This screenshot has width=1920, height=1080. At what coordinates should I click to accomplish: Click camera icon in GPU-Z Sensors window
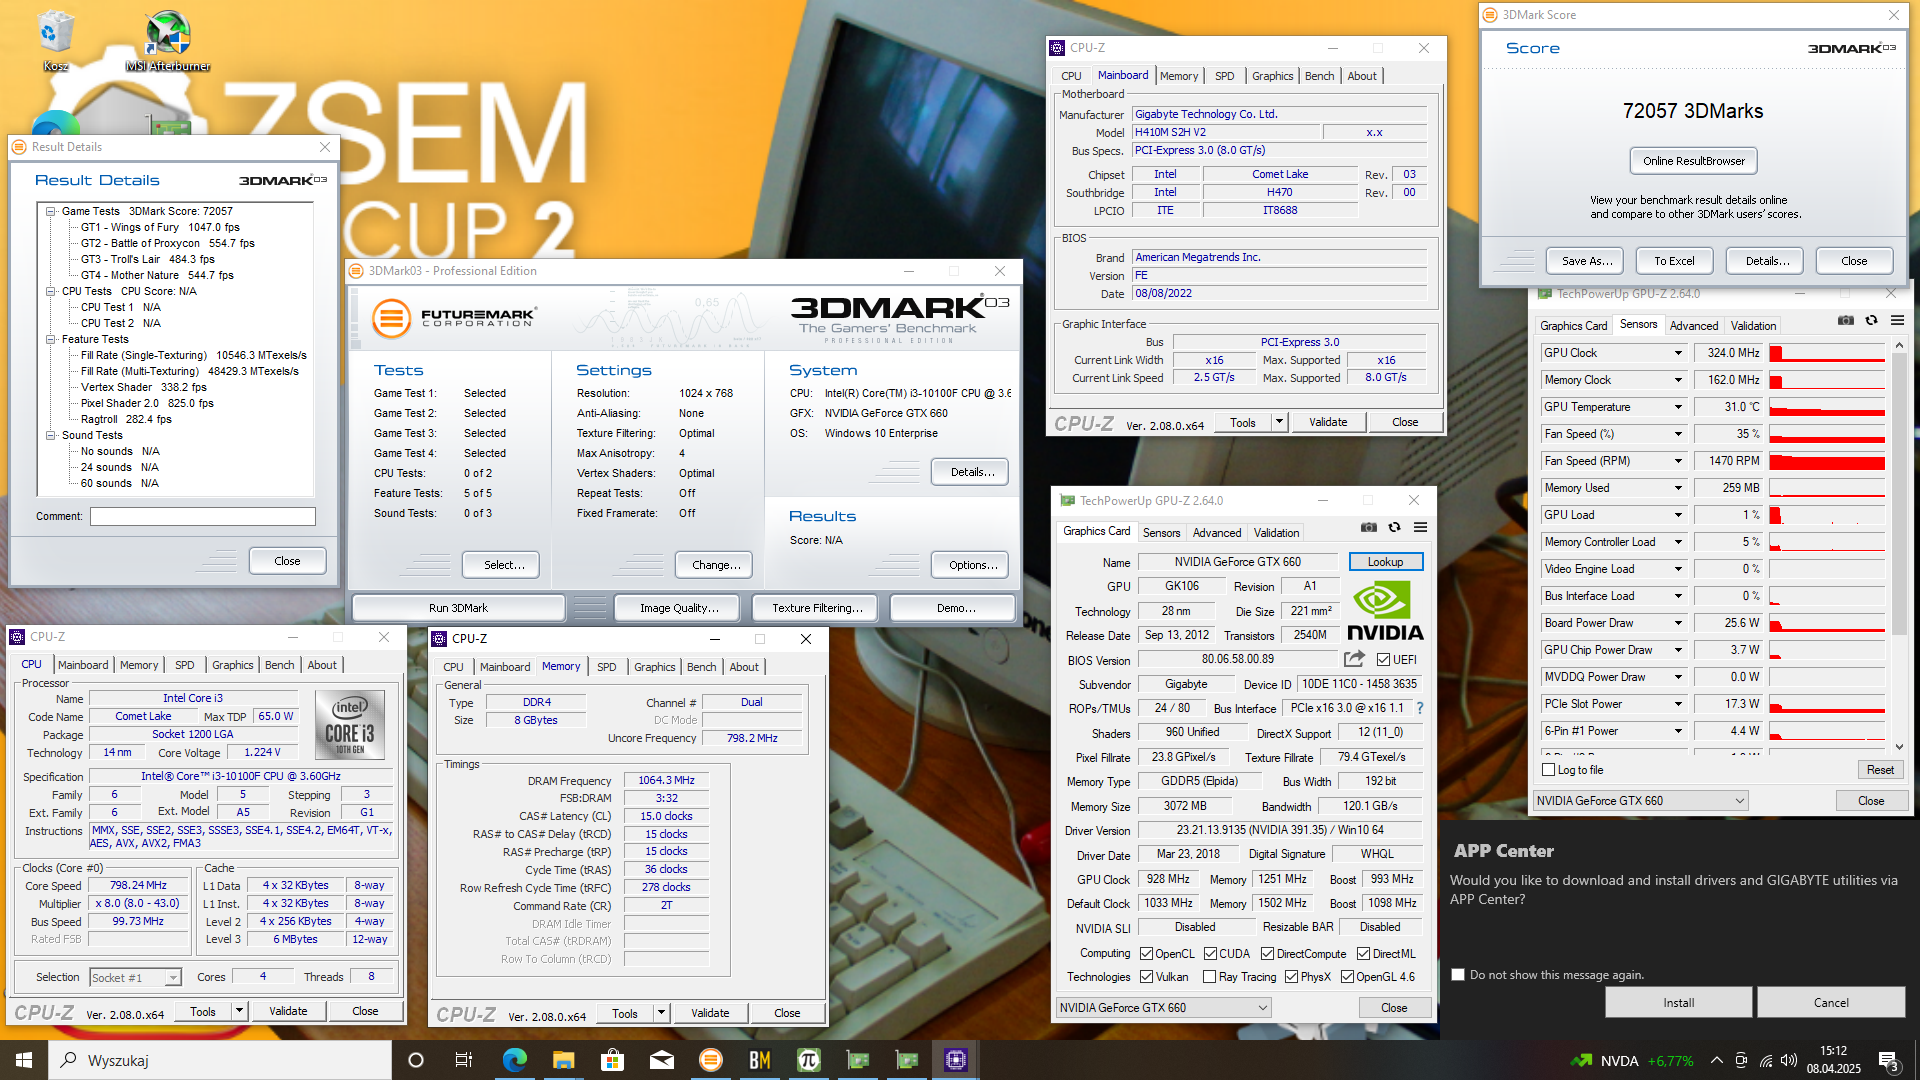(1846, 321)
